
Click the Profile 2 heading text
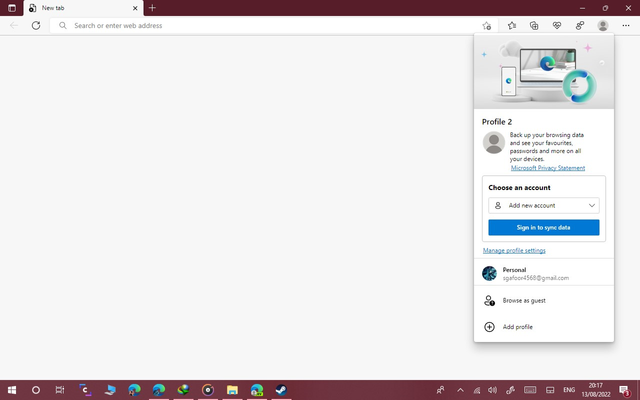coord(497,122)
